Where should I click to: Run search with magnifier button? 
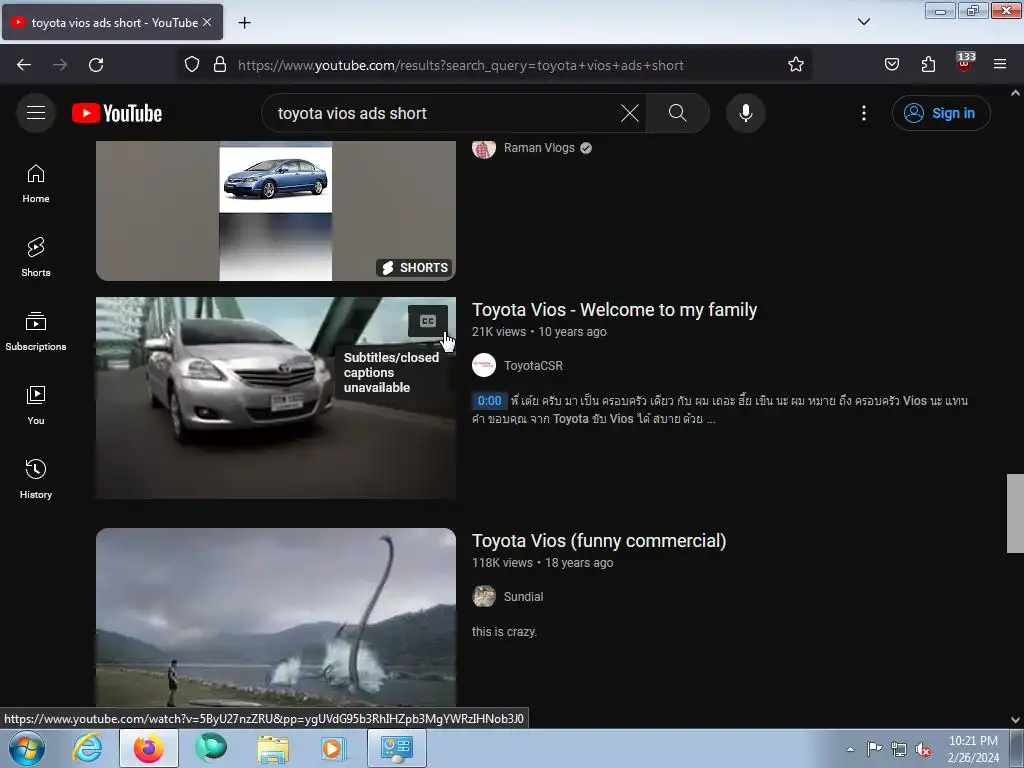[677, 113]
